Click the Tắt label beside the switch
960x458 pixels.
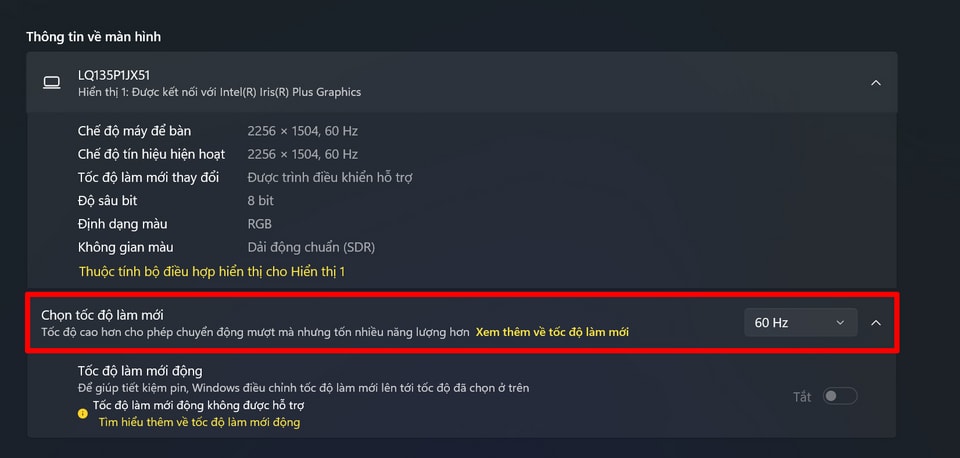802,397
